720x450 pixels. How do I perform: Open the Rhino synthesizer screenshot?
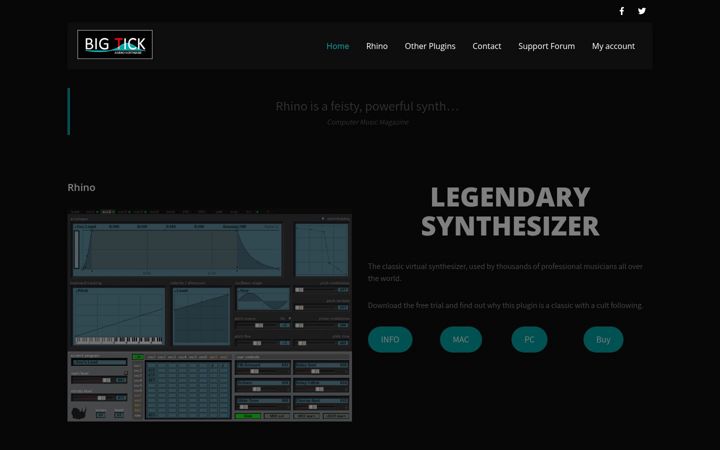[x=209, y=315]
